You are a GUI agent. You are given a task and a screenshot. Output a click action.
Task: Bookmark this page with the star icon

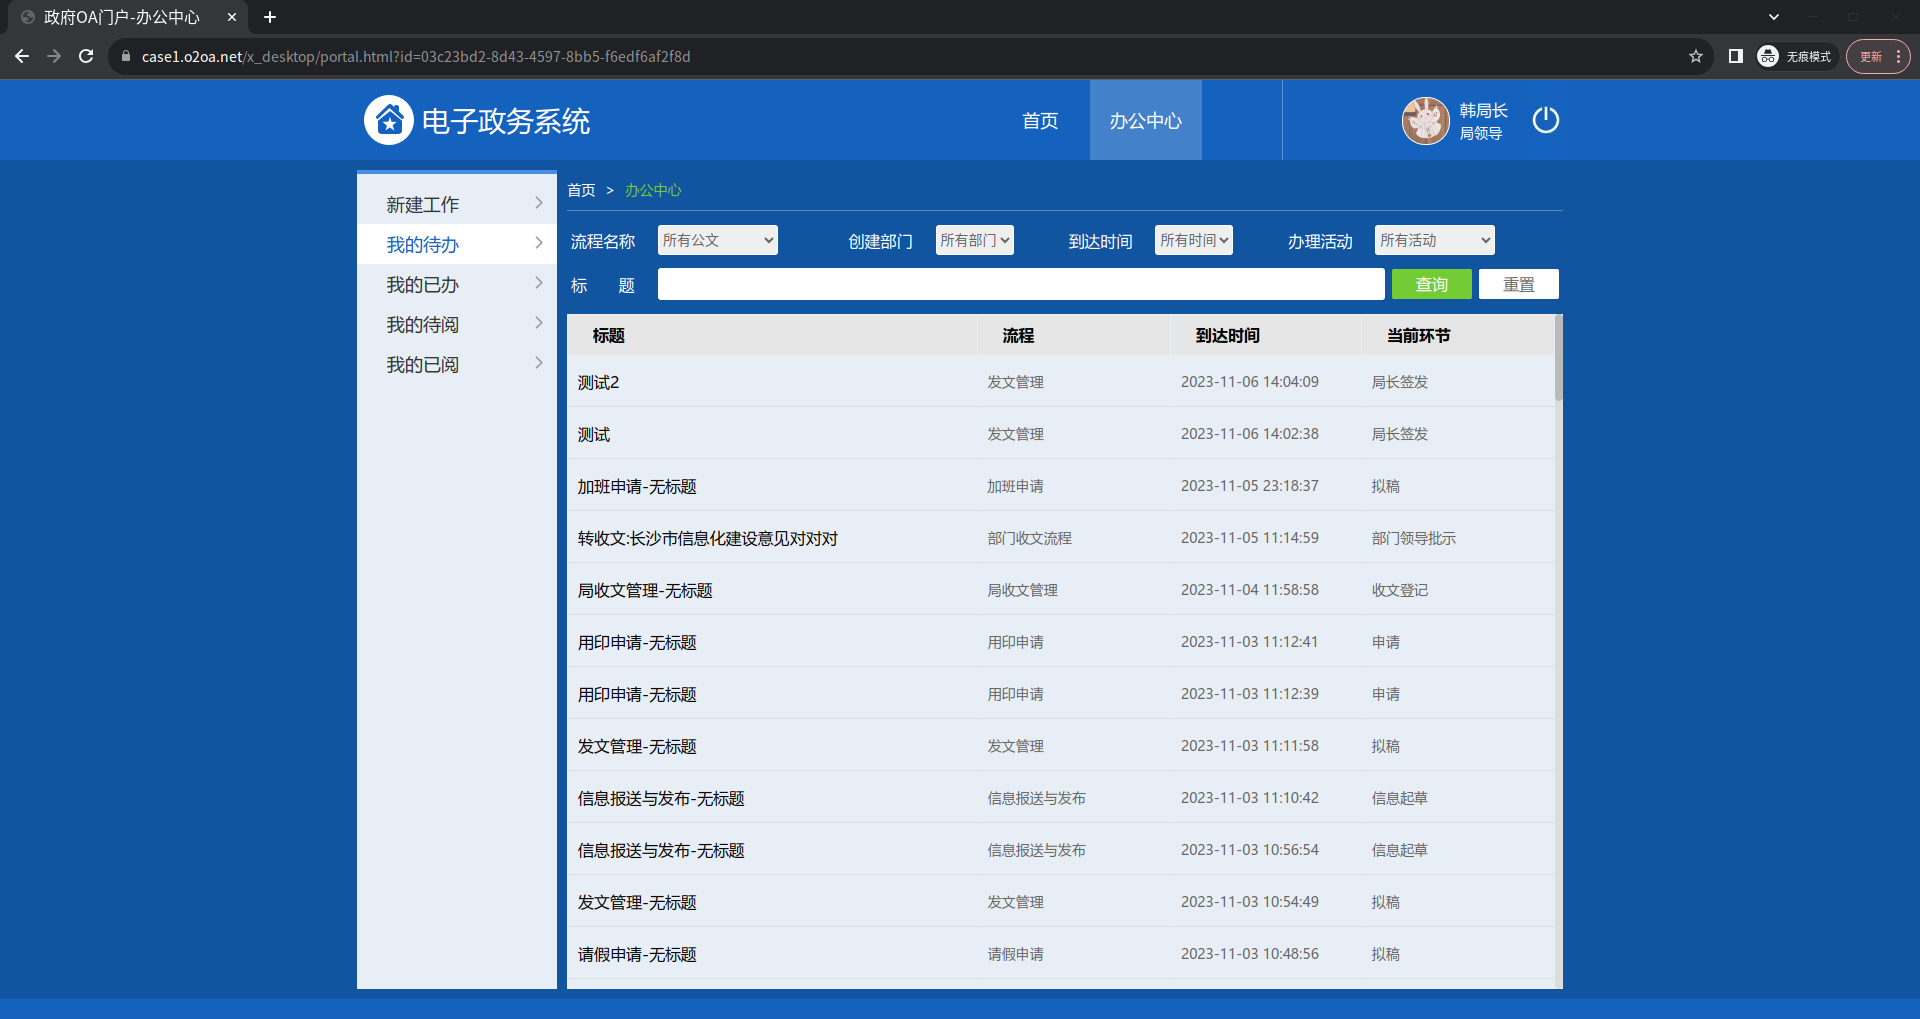point(1695,57)
